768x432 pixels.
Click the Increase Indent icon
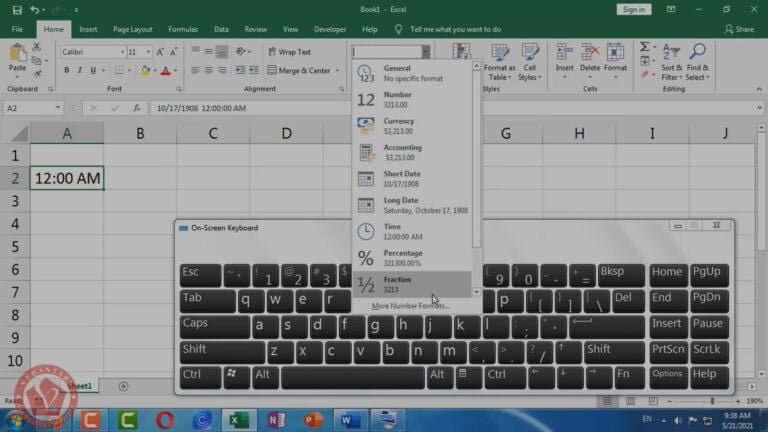(253, 71)
